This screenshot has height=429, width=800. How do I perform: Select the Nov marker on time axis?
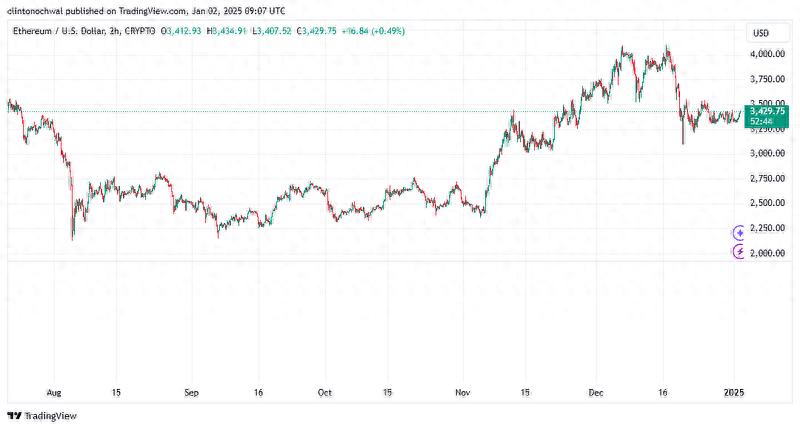pyautogui.click(x=461, y=393)
